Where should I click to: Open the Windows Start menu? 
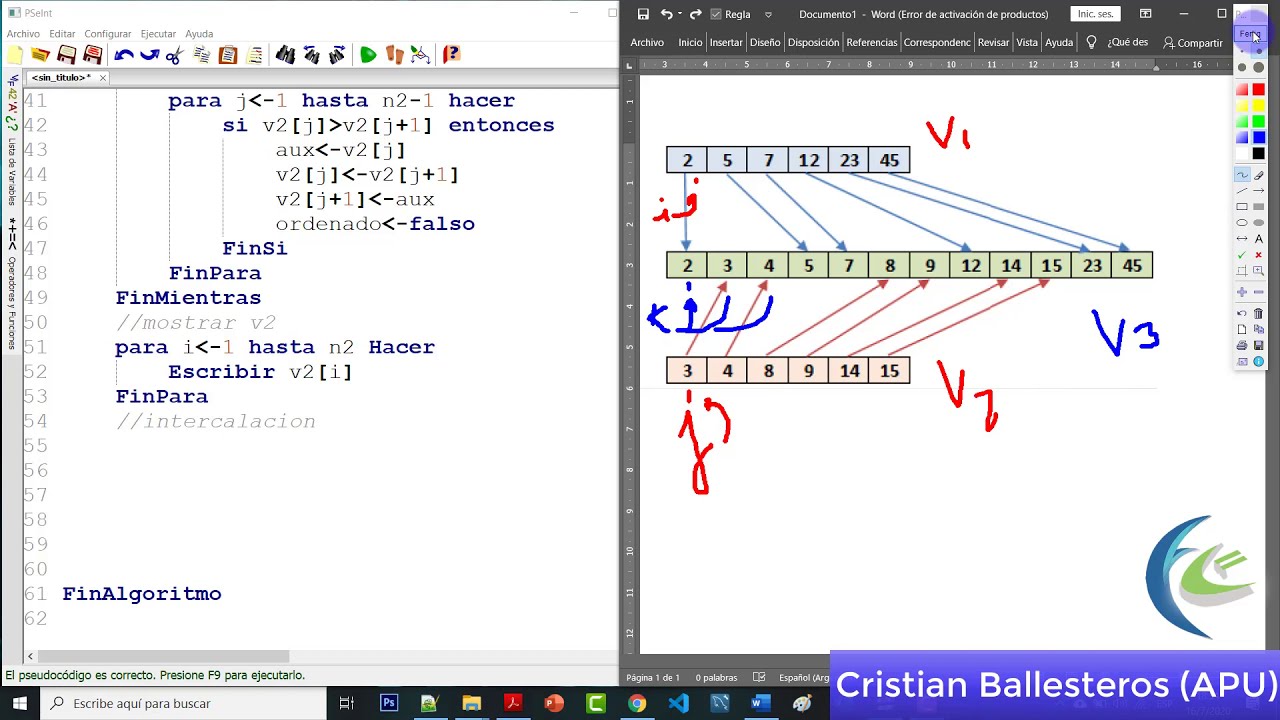coord(20,703)
